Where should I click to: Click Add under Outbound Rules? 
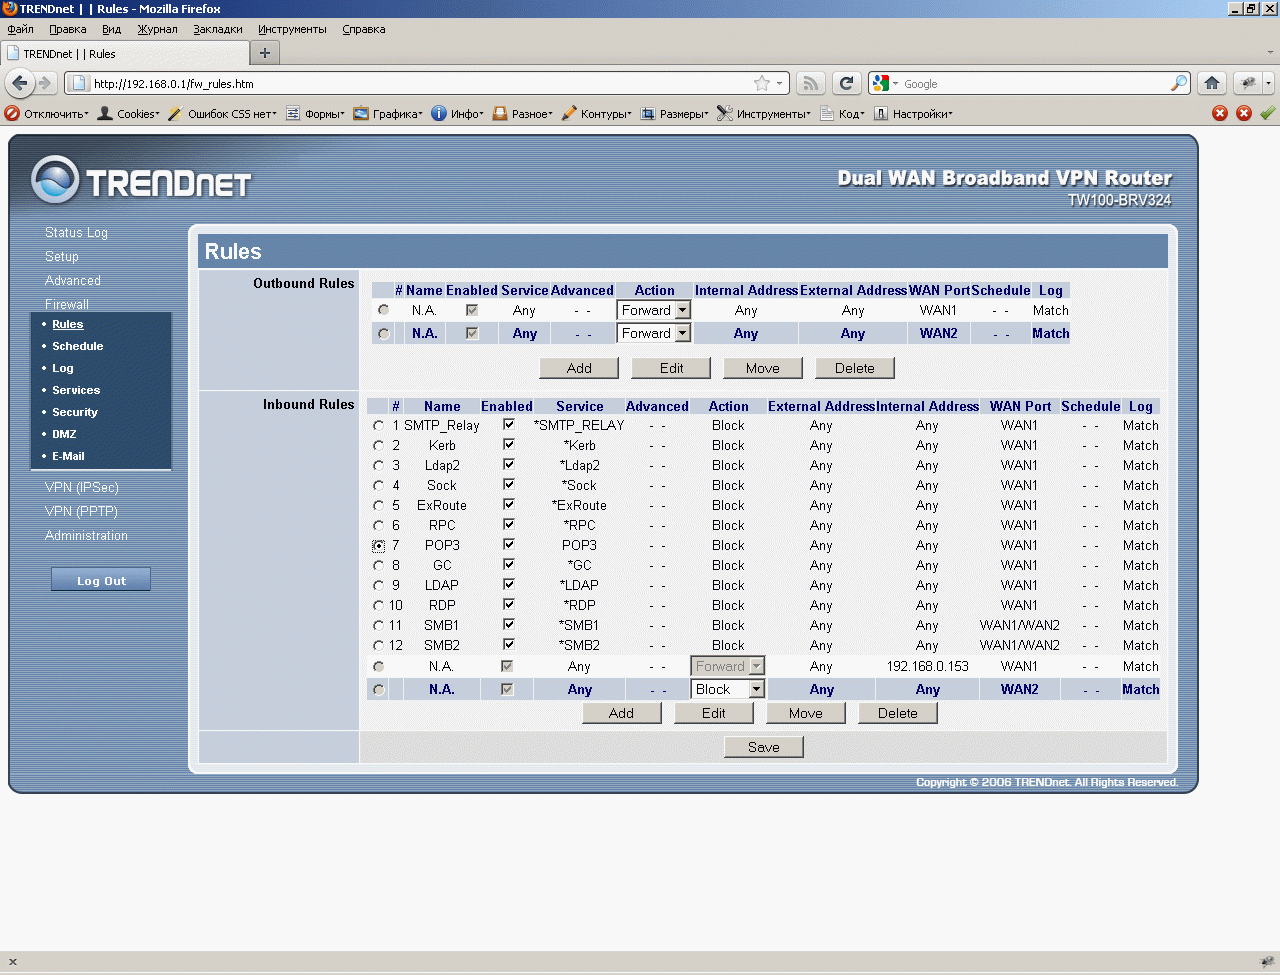[579, 368]
